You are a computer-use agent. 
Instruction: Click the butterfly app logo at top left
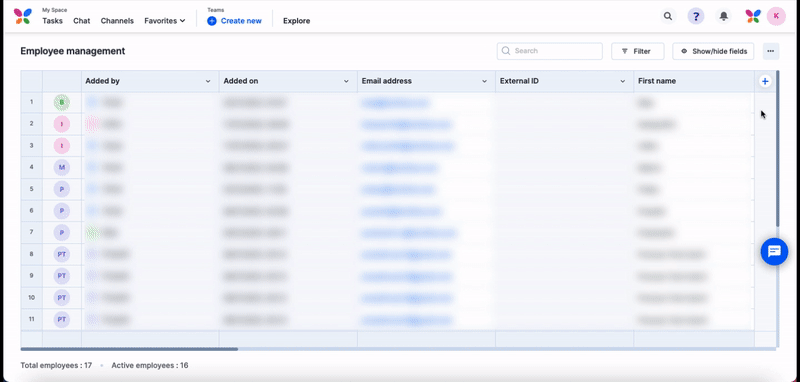click(x=23, y=16)
